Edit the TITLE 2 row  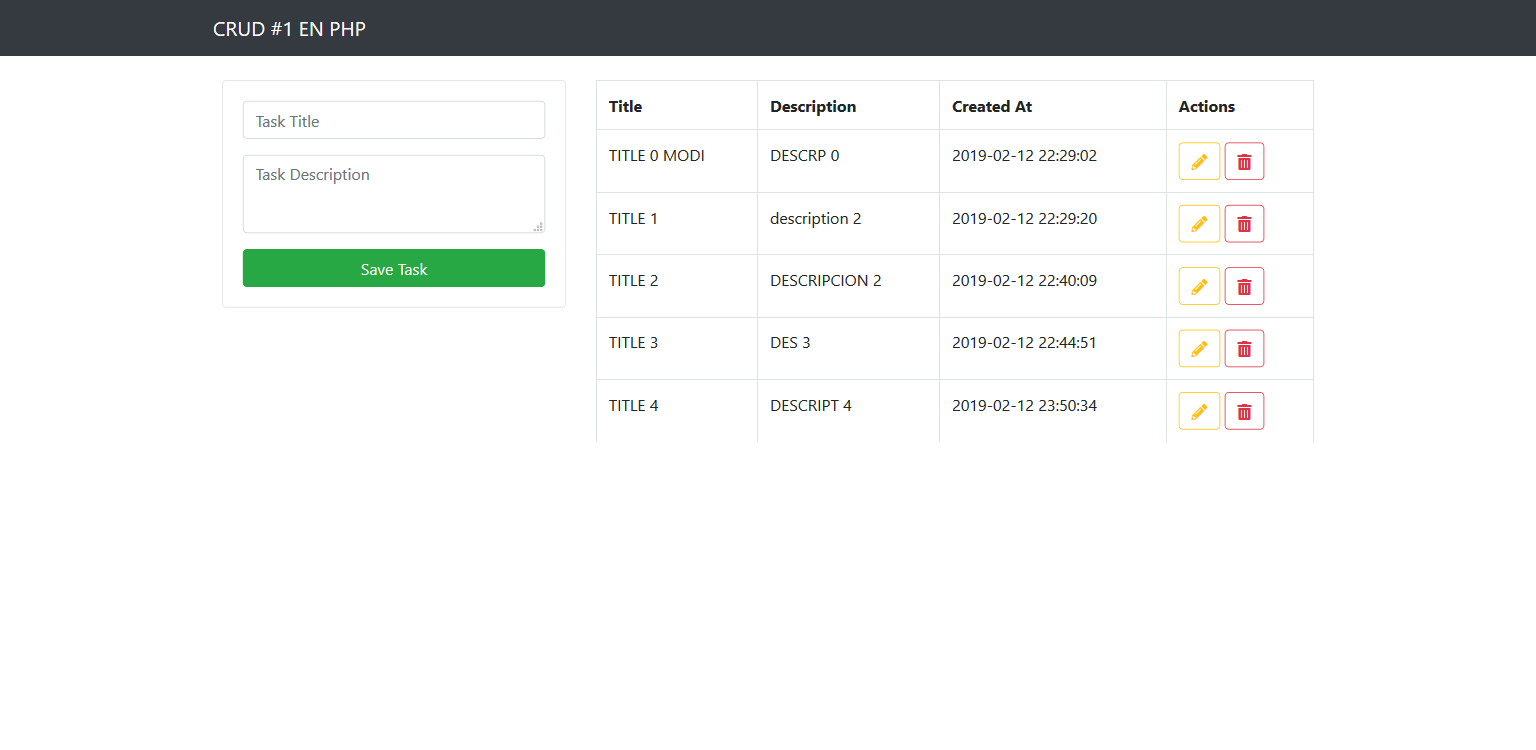pos(1199,286)
